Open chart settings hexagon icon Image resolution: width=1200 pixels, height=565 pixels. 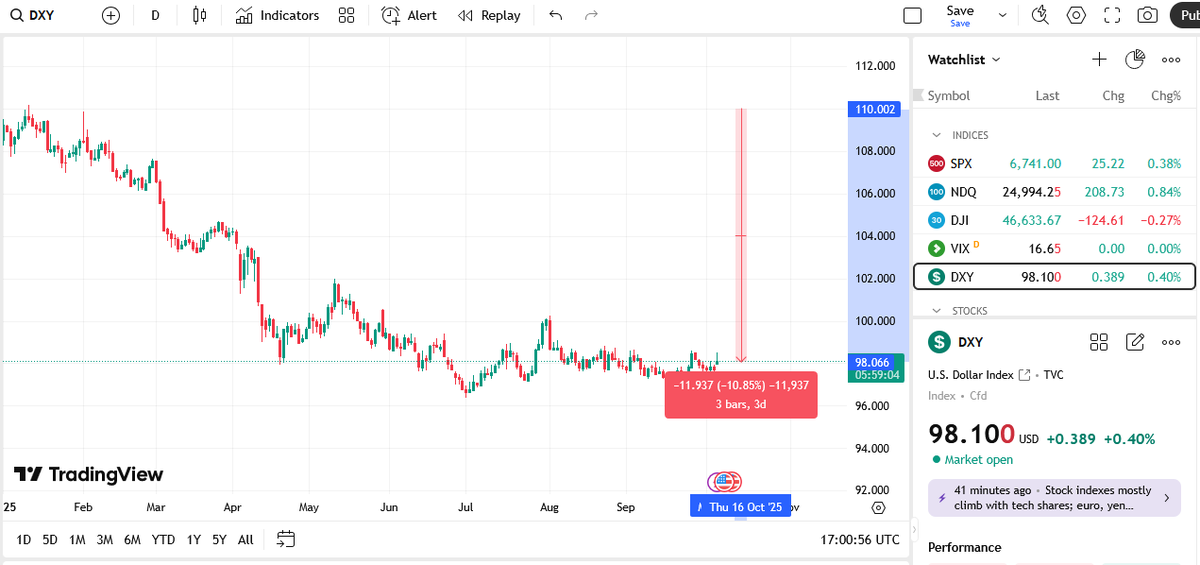(x=1076, y=15)
